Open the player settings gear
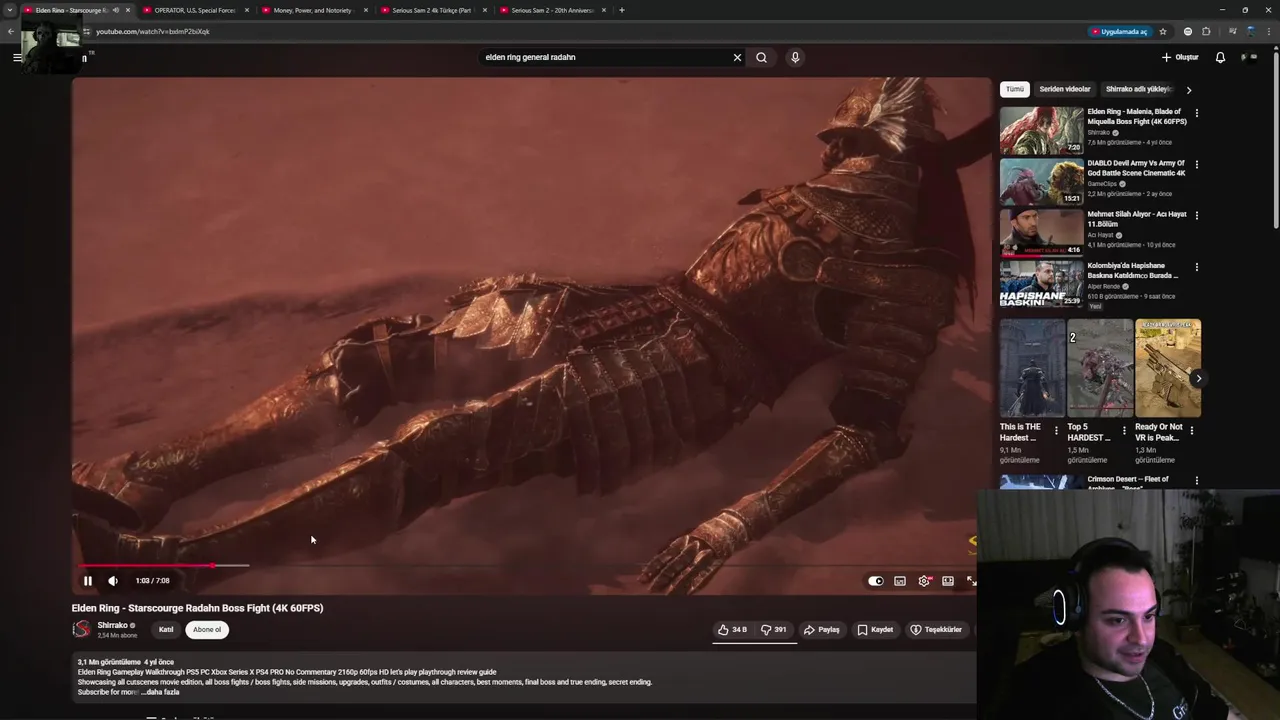 pos(924,581)
